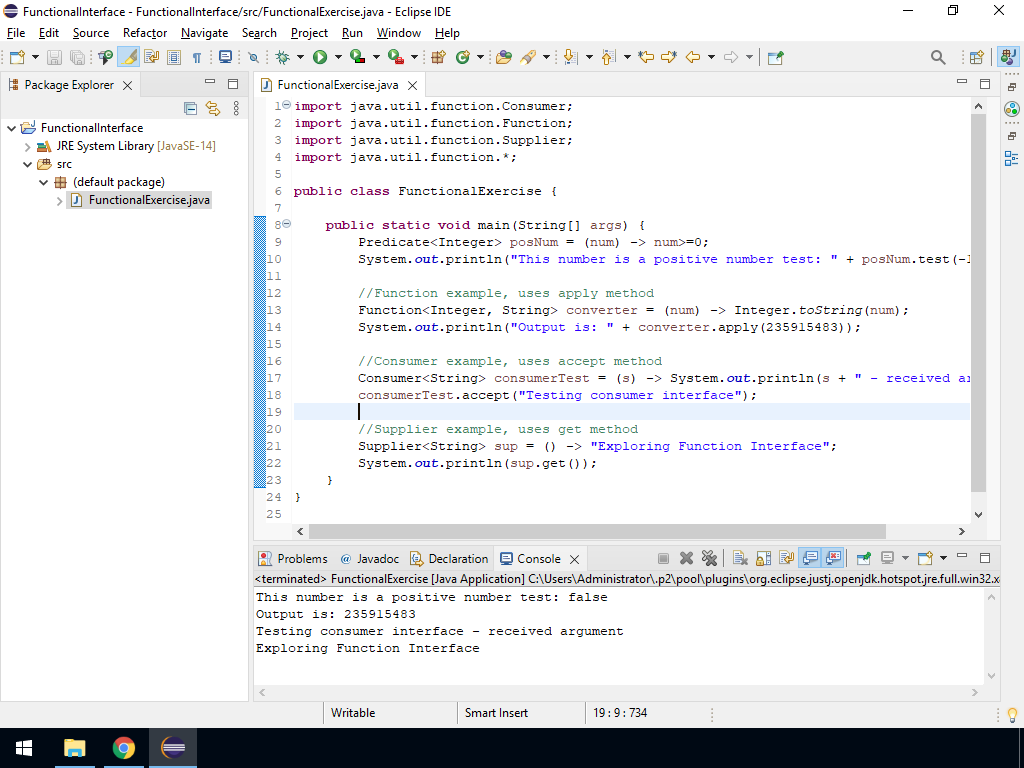This screenshot has width=1024, height=768.
Task: Open Chrome from the Windows taskbar
Action: pos(124,748)
